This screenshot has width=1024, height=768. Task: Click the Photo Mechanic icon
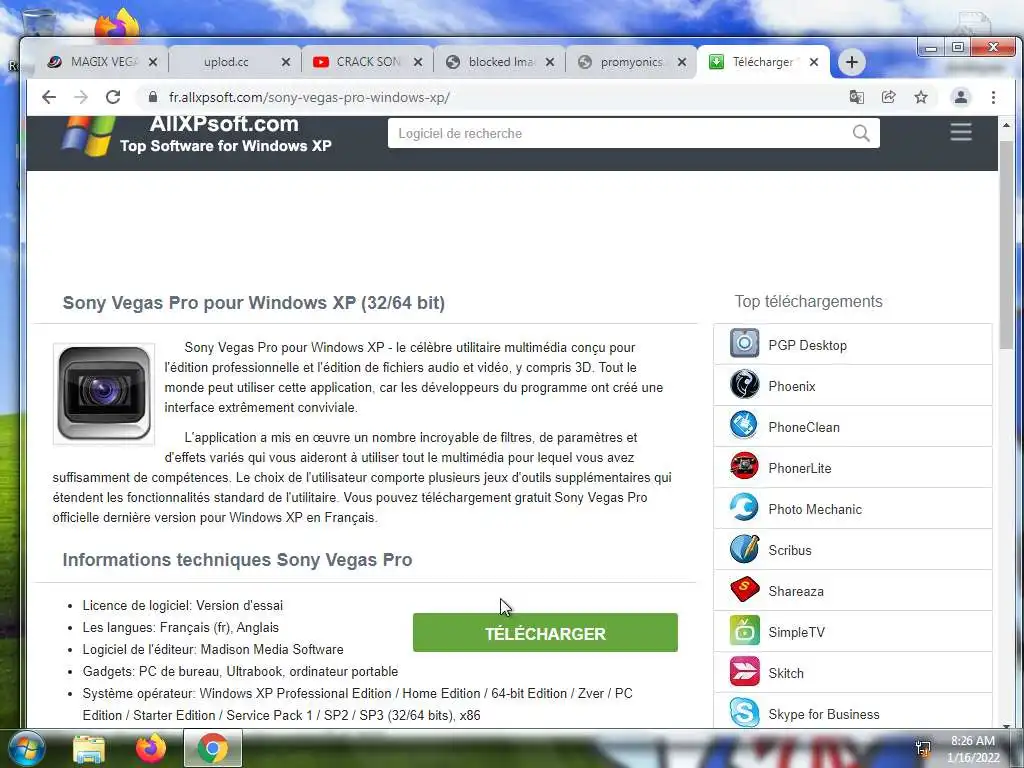[744, 507]
